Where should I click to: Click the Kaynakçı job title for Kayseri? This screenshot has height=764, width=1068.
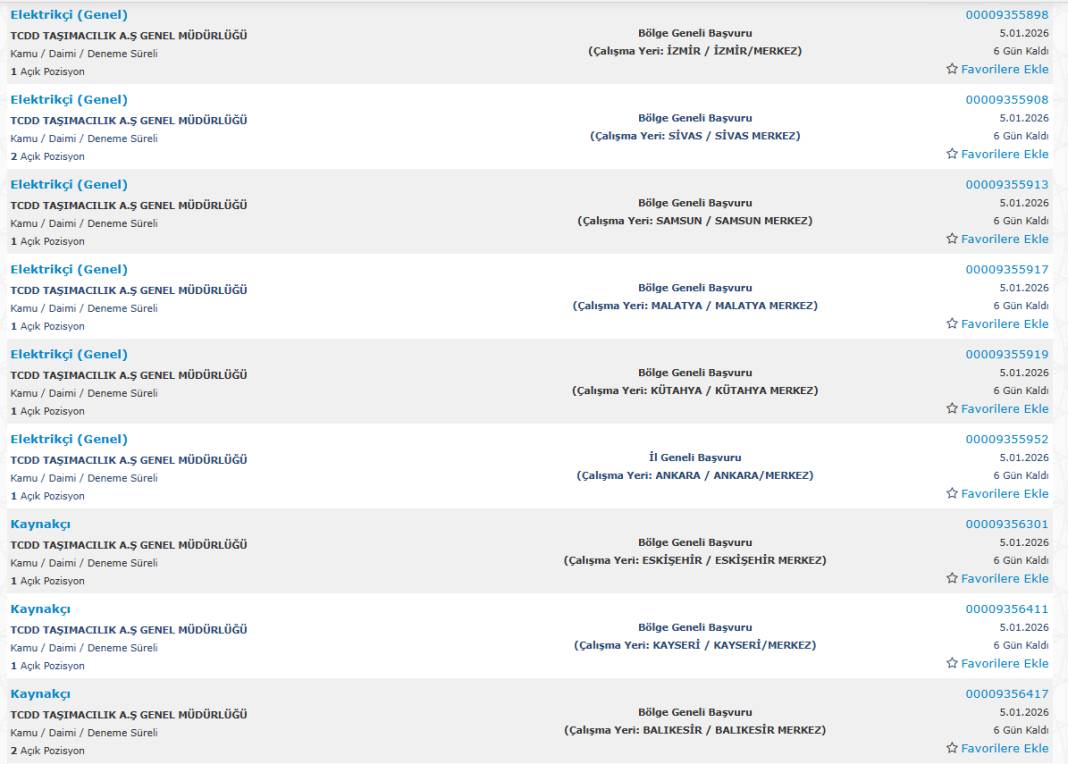tap(40, 609)
